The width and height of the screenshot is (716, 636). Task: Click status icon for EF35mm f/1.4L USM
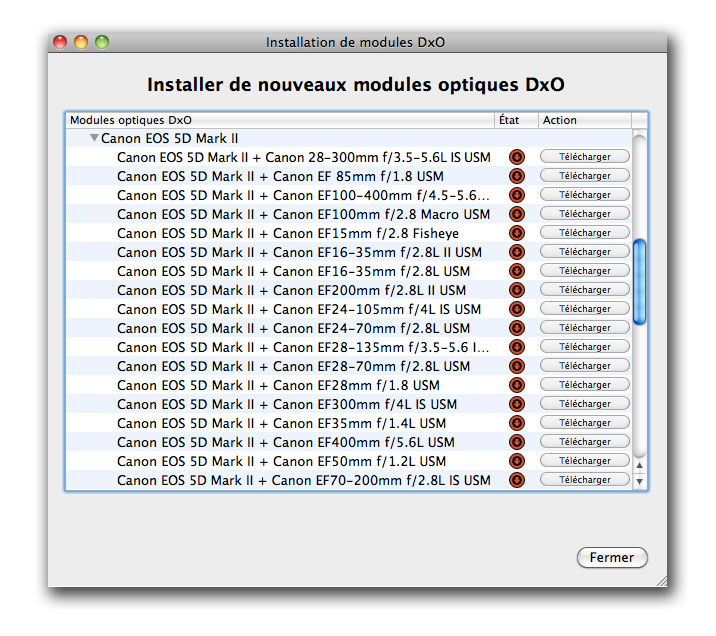pyautogui.click(x=516, y=423)
